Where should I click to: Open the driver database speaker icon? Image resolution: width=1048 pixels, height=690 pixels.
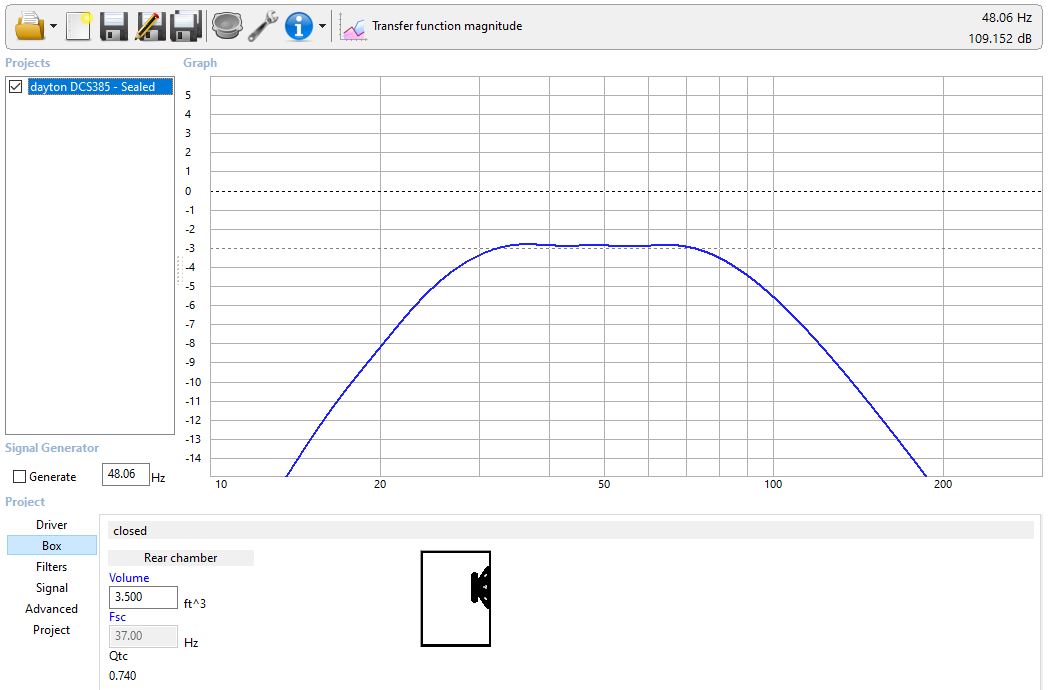tap(227, 26)
